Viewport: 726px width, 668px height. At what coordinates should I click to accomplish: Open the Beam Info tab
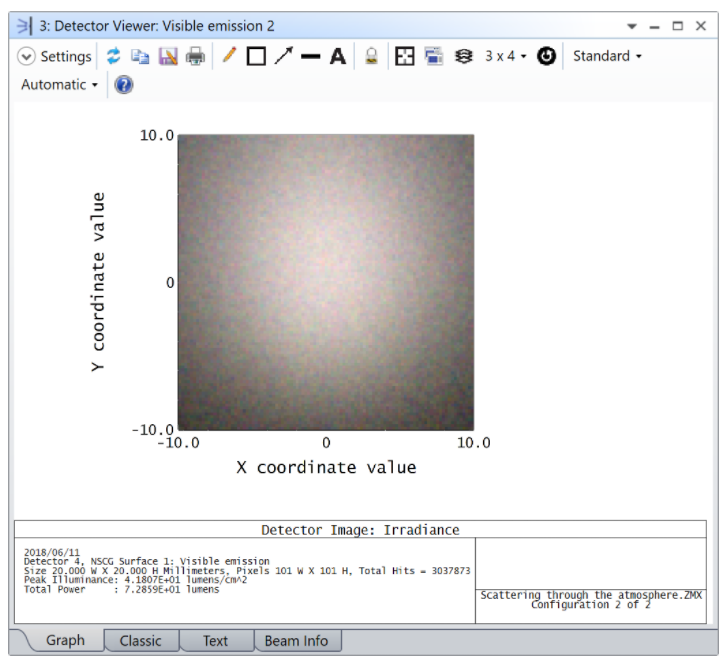296,641
